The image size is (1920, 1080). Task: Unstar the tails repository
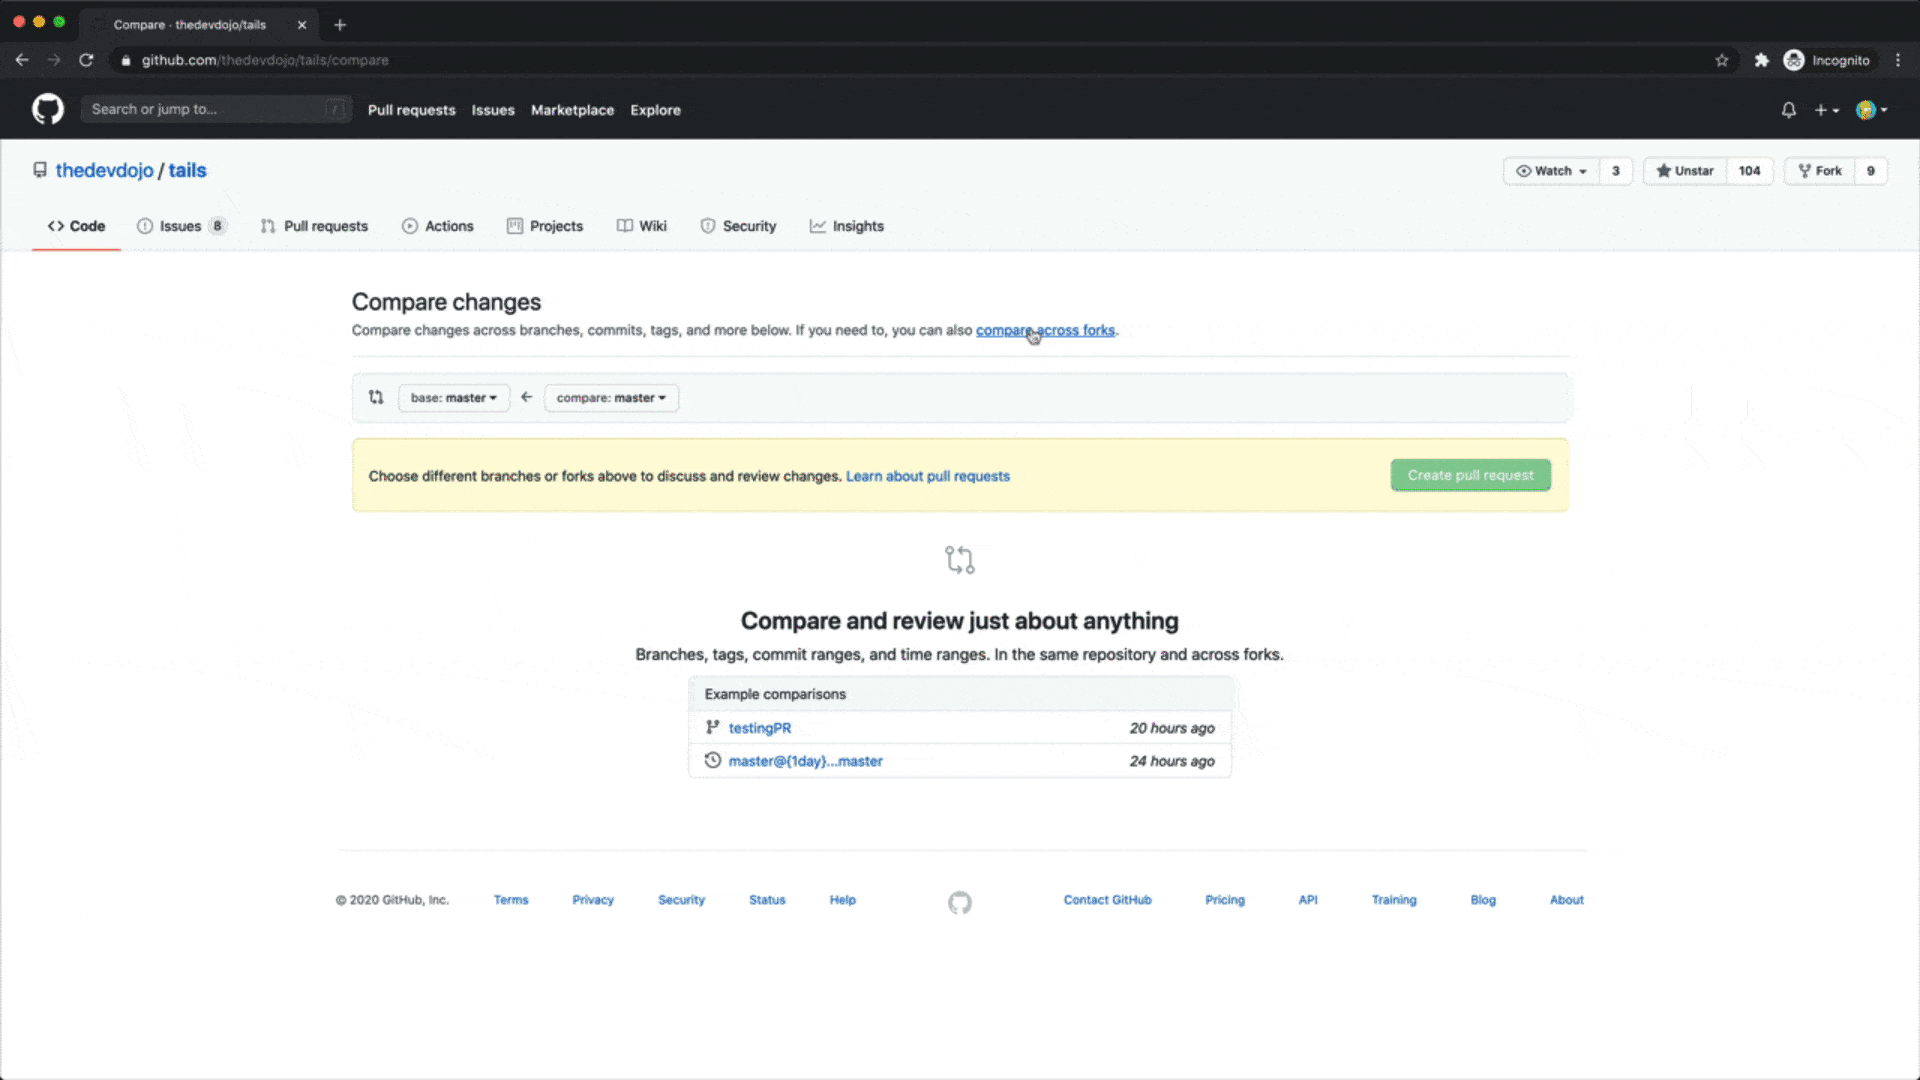click(x=1686, y=171)
